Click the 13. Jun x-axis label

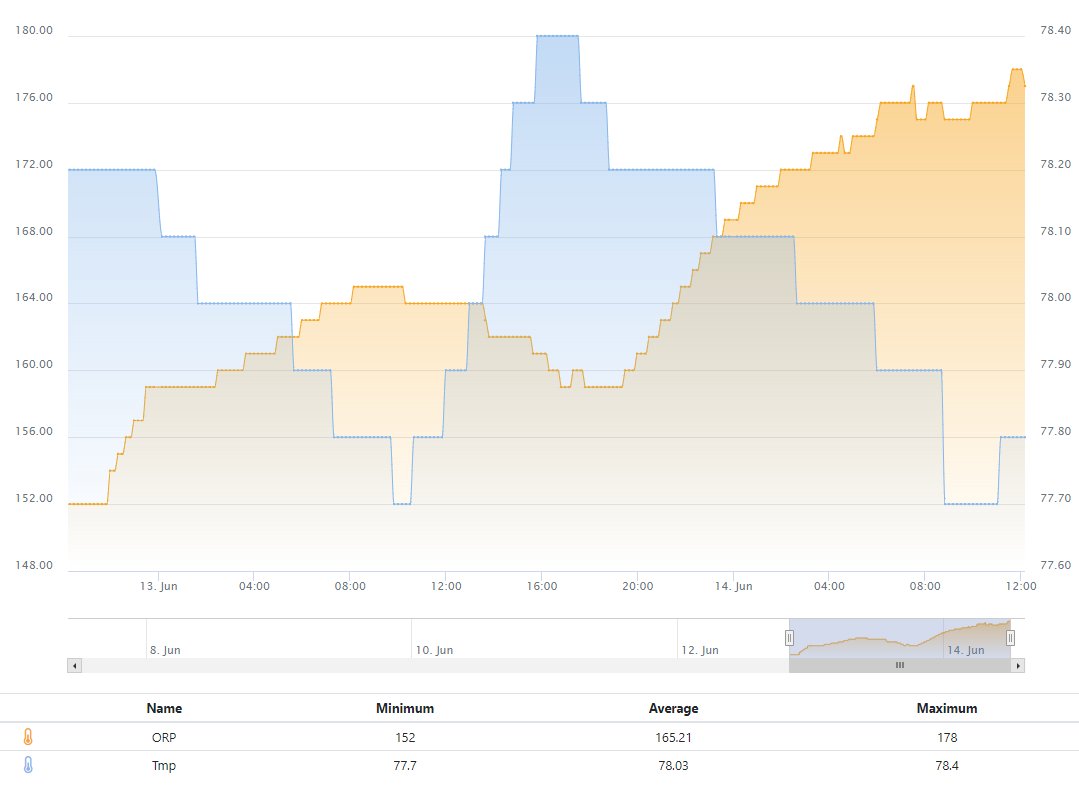pyautogui.click(x=158, y=586)
